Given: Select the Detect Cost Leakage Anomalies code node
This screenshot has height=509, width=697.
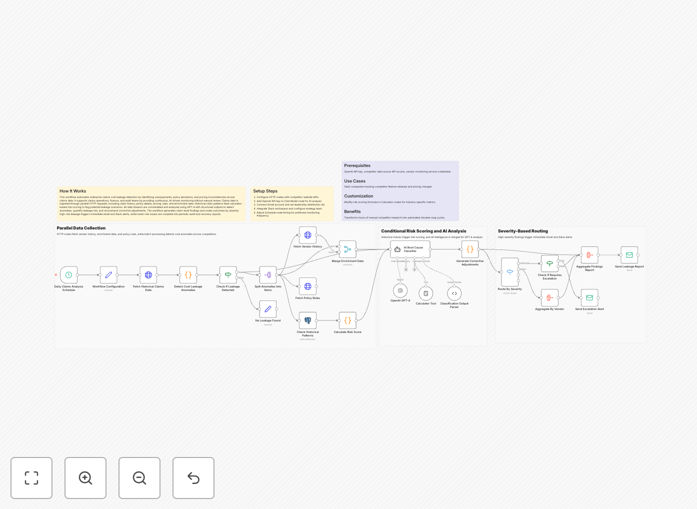Looking at the screenshot, I should tap(188, 275).
